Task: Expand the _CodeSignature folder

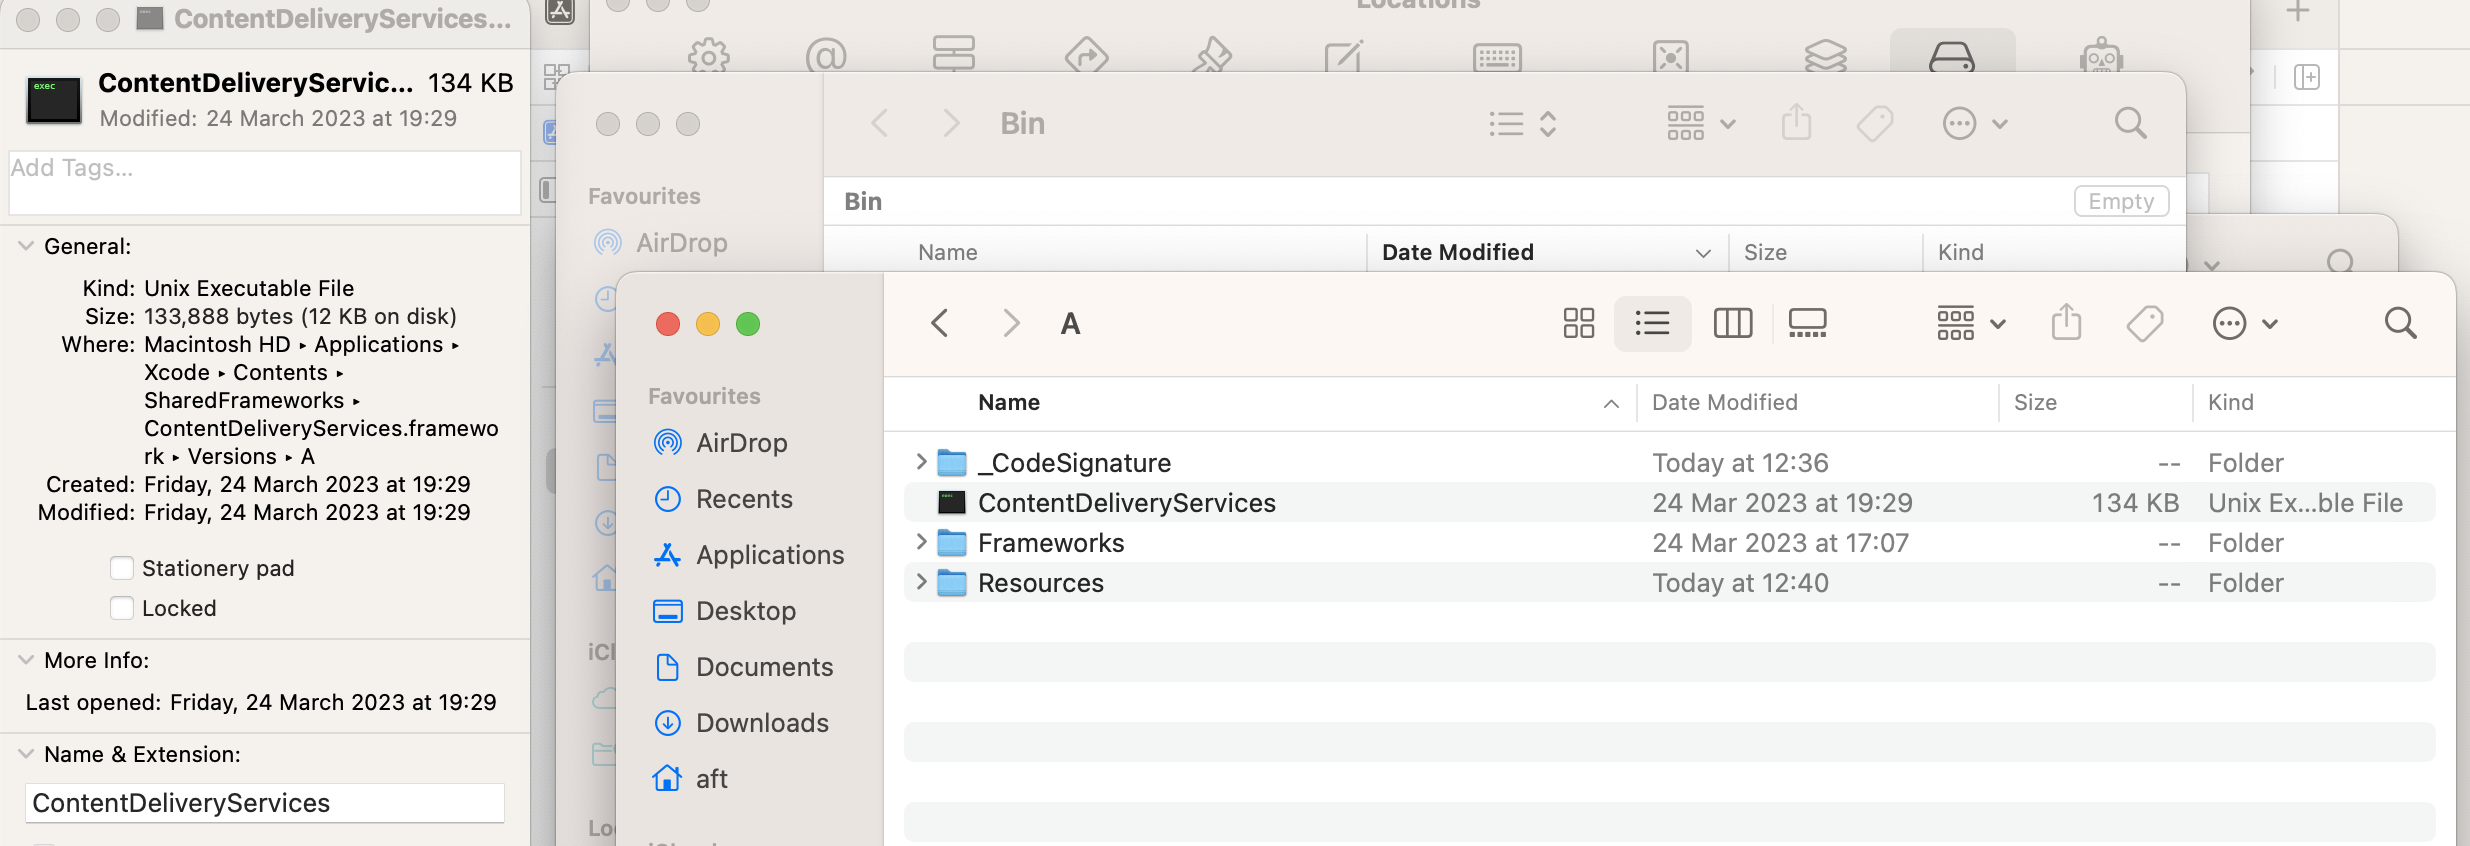Action: click(921, 462)
